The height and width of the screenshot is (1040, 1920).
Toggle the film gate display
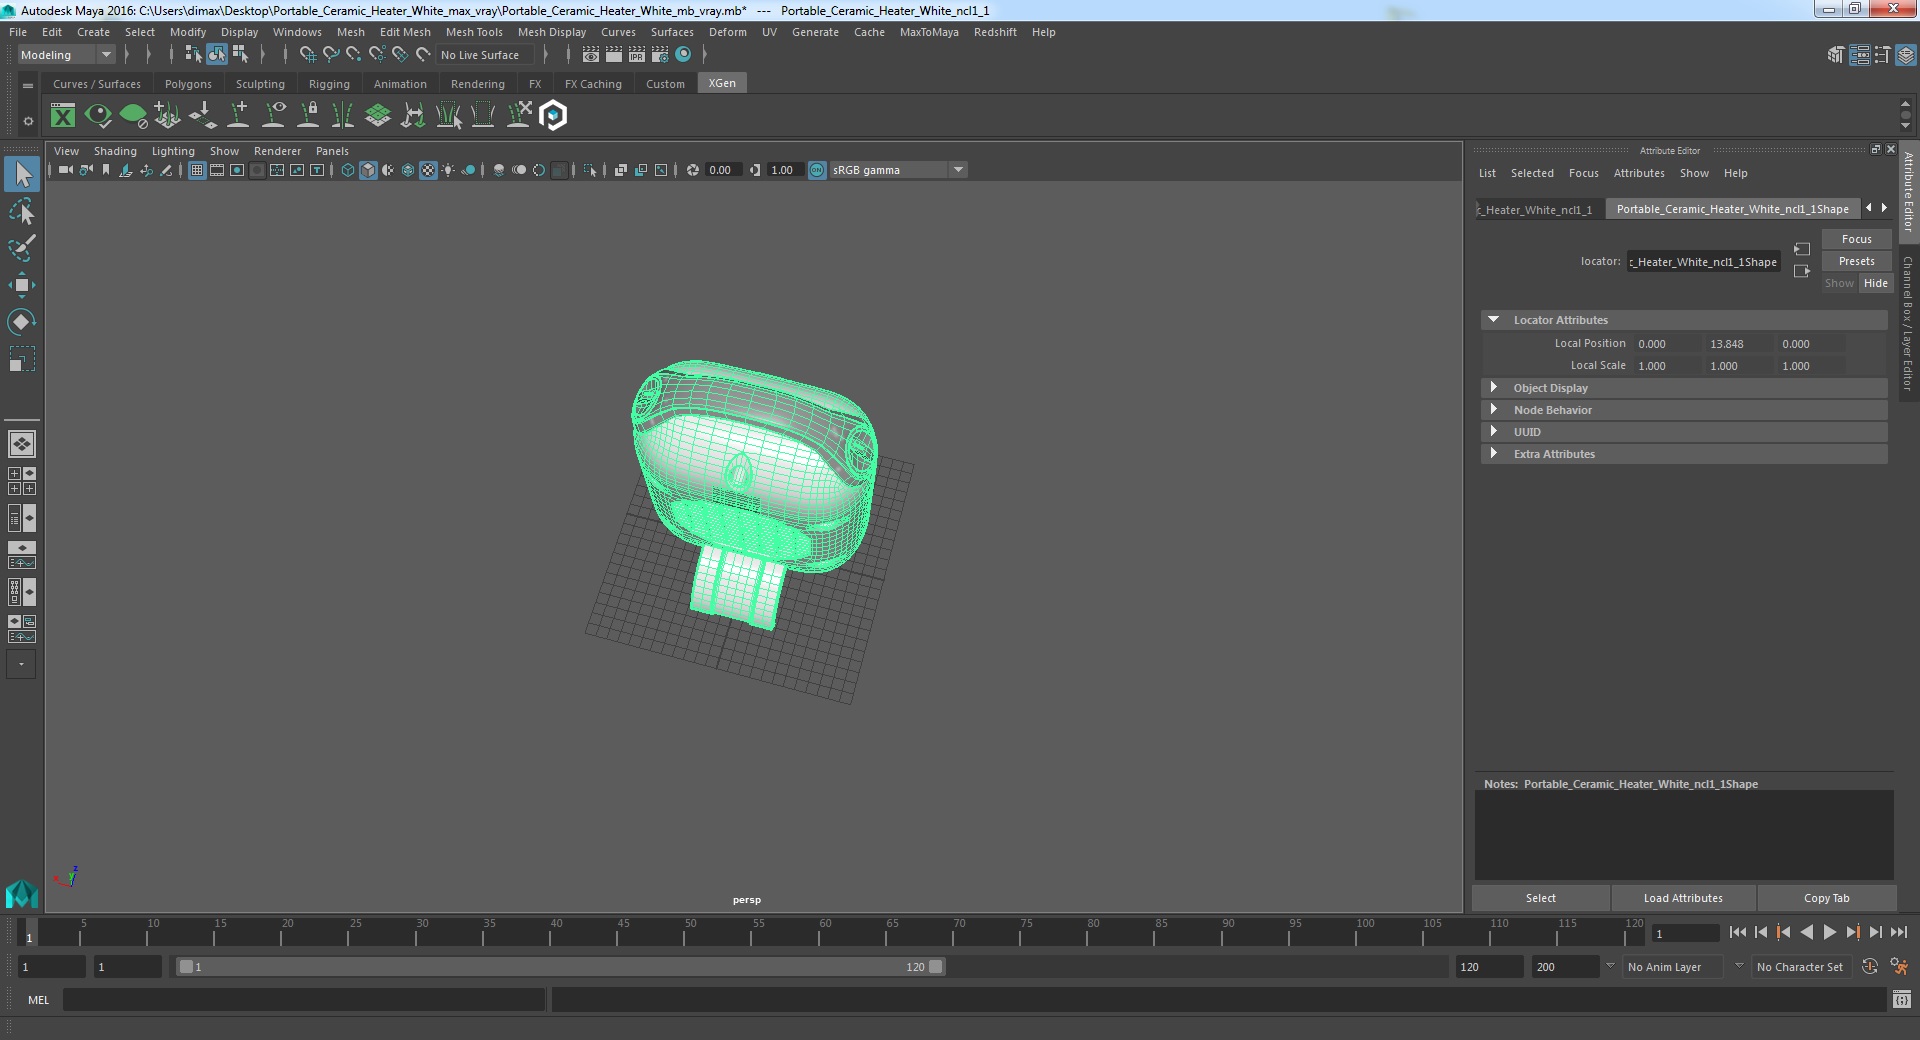(x=217, y=170)
